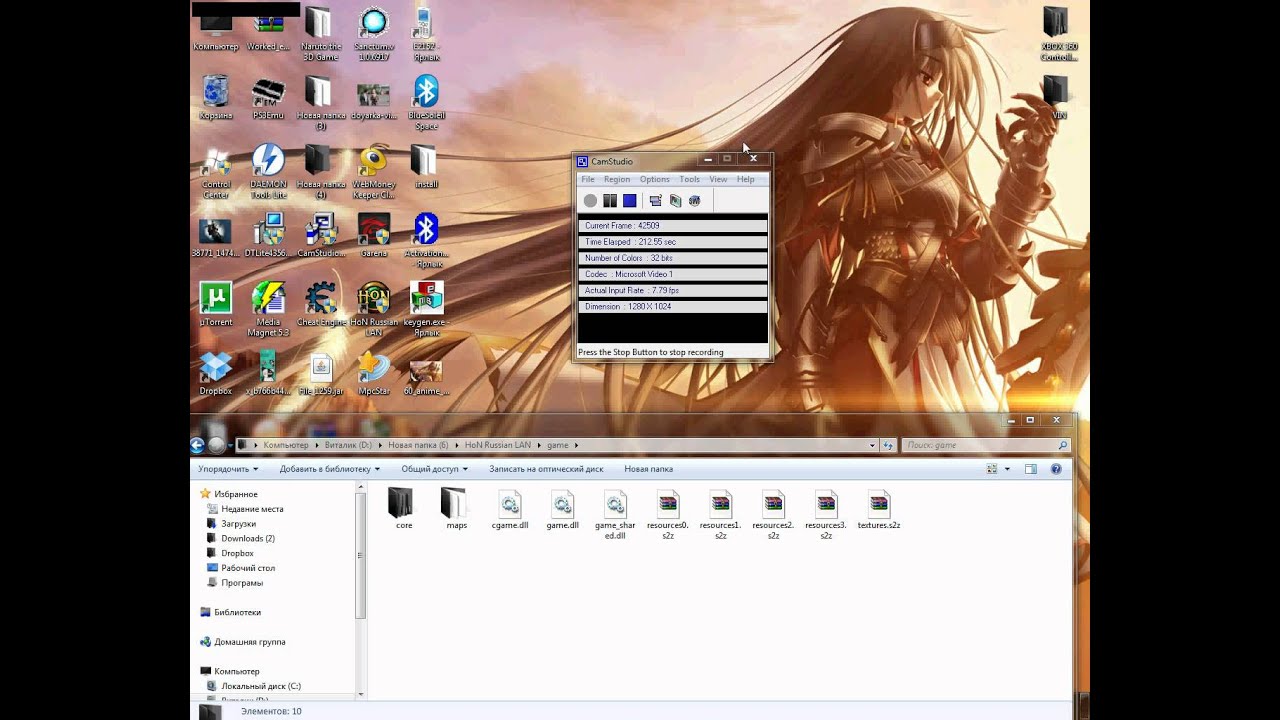Image resolution: width=1280 pixels, height=720 pixels.
Task: Pause the CamStudio recording
Action: [610, 201]
